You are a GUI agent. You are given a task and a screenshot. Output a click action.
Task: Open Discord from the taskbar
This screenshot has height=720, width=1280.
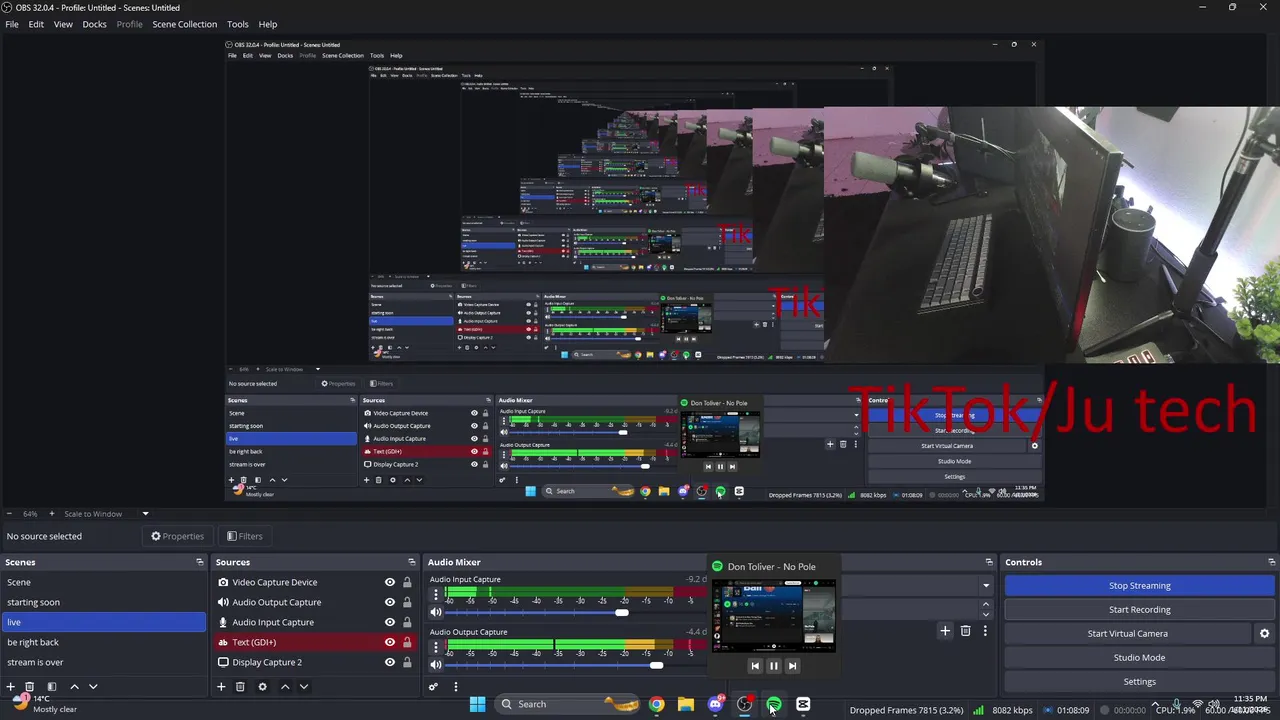[x=715, y=704]
